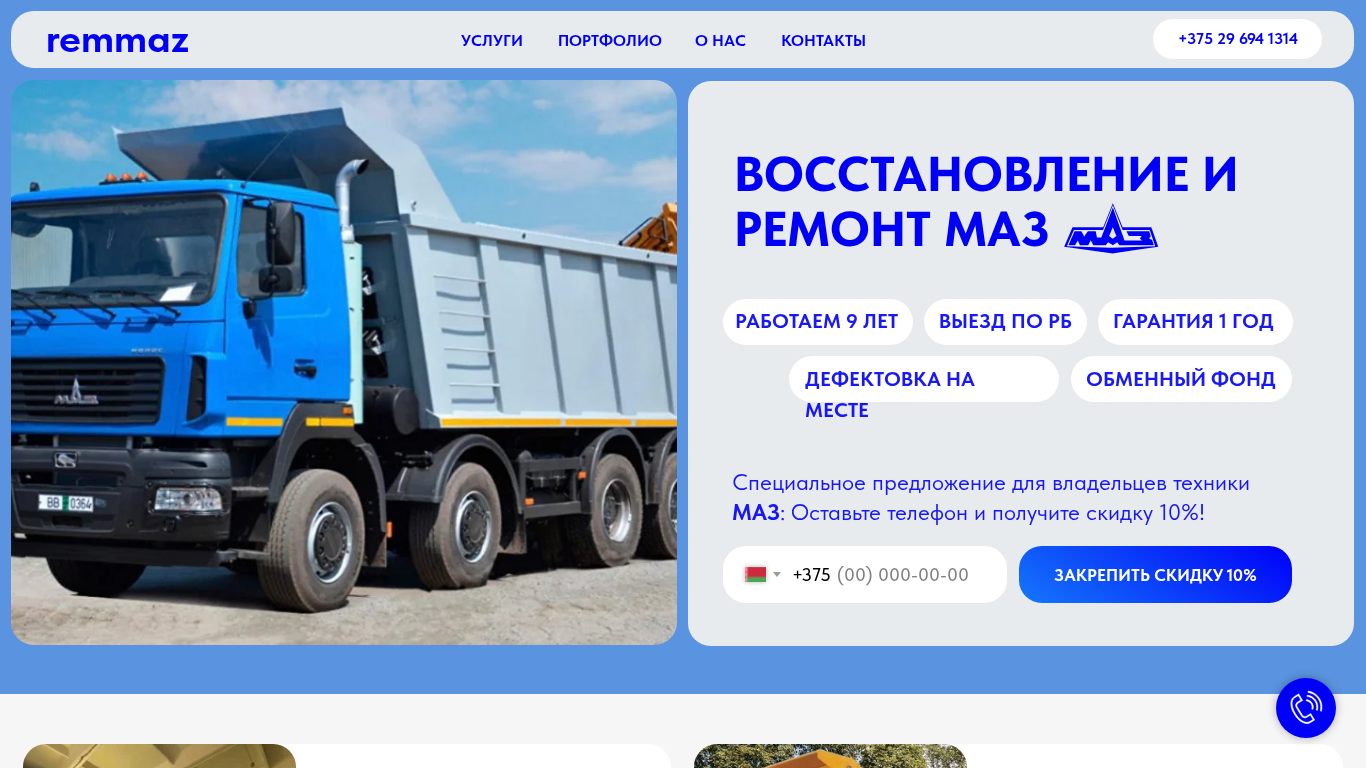The image size is (1366, 768).
Task: Open the ПОРТФОЛИО menu item
Action: pos(610,41)
